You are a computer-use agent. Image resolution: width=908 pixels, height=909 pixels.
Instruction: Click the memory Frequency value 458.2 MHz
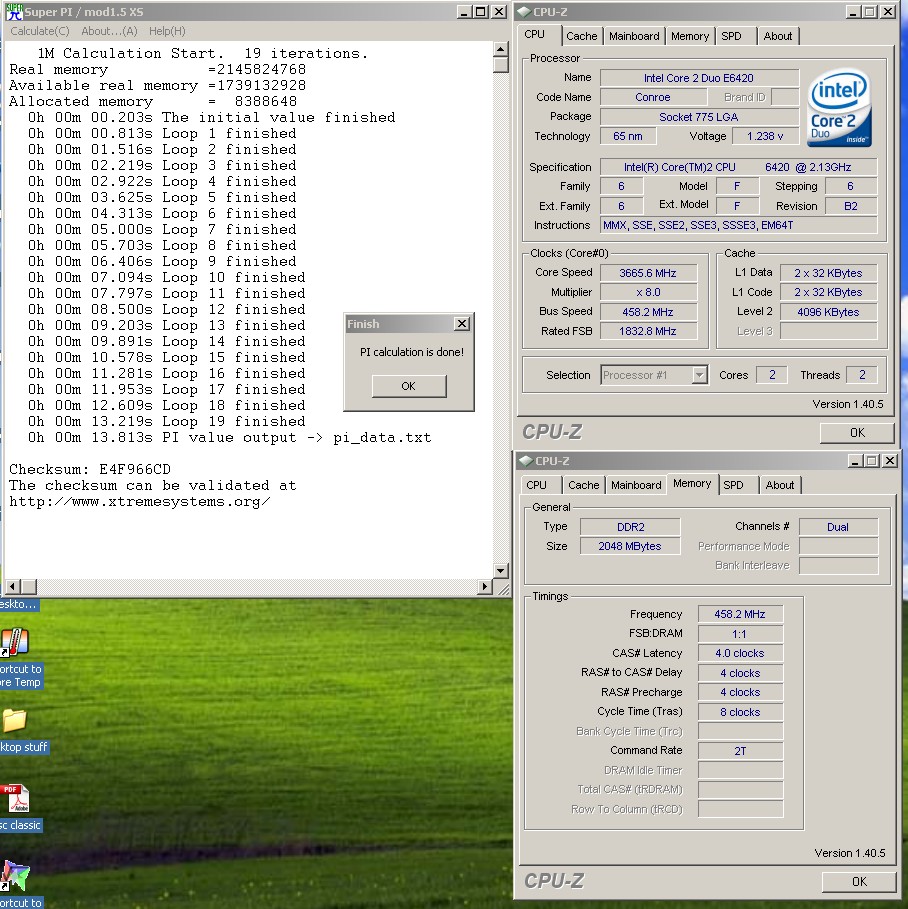click(x=740, y=614)
